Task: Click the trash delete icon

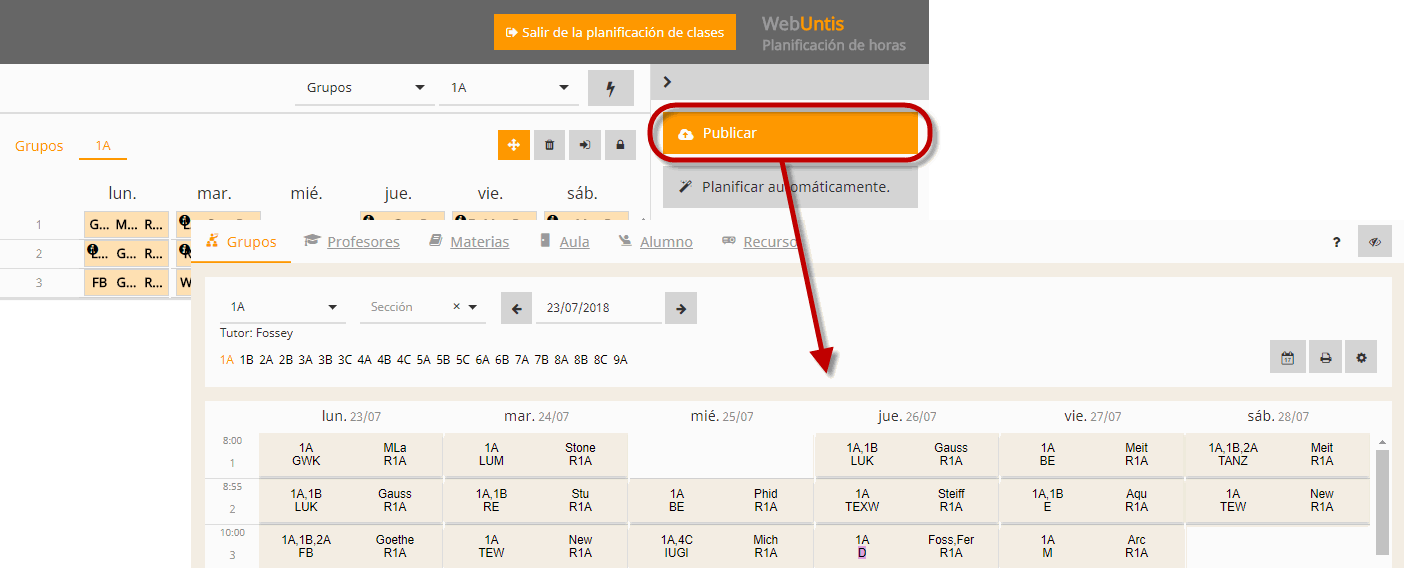Action: click(x=549, y=145)
